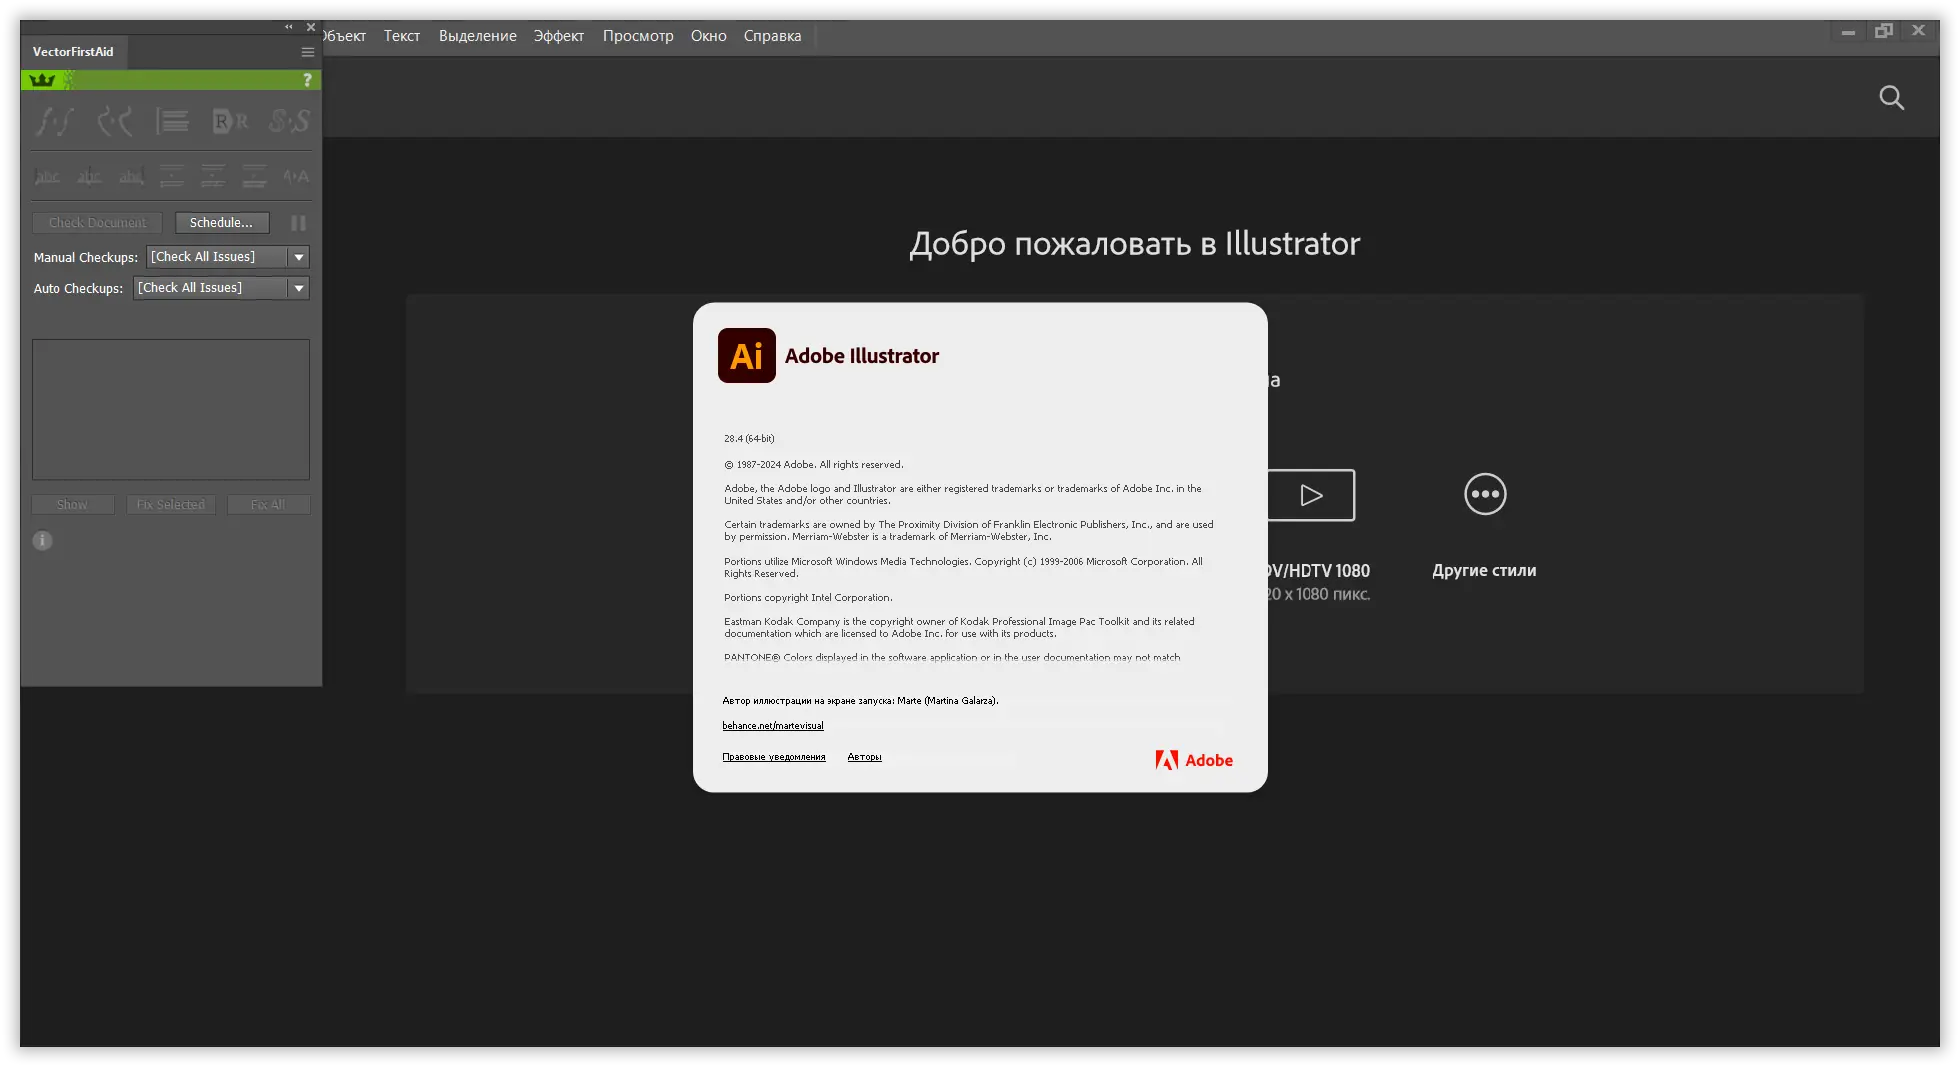Open the Выделение menu
This screenshot has width=1960, height=1067.
coord(478,36)
